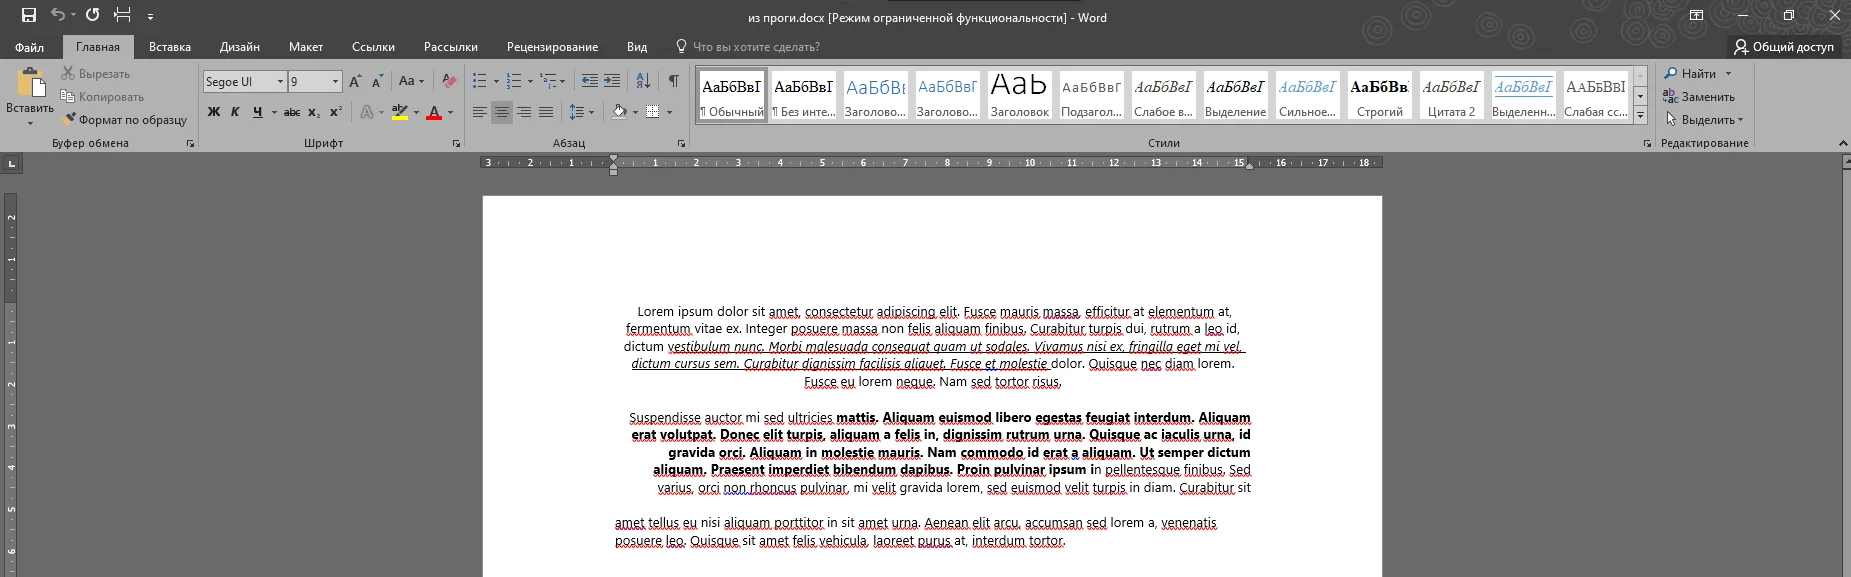Apply the Строгий style
Viewport: 1851px width, 577px height.
[1380, 95]
